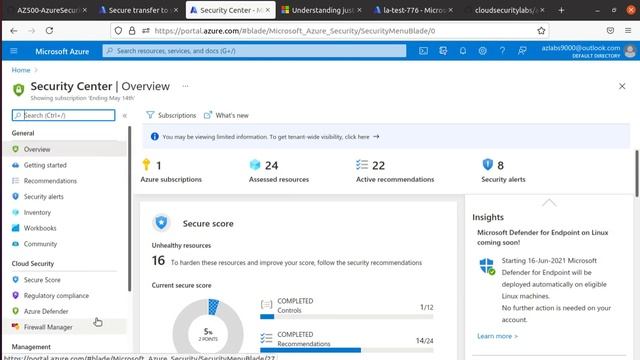Select Overview in left menu
The width and height of the screenshot is (640, 360).
coord(65,149)
